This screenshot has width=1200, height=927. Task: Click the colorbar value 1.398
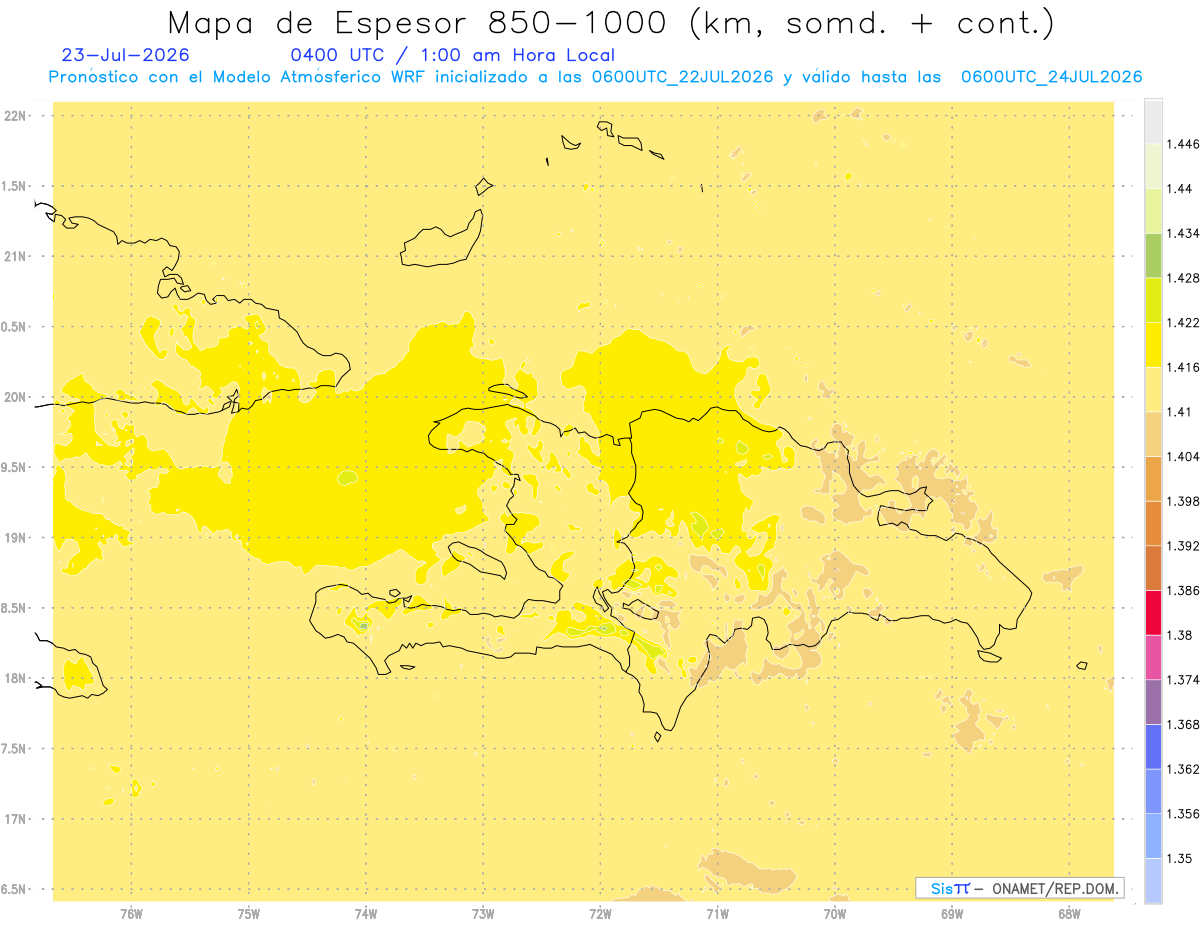coord(1183,501)
